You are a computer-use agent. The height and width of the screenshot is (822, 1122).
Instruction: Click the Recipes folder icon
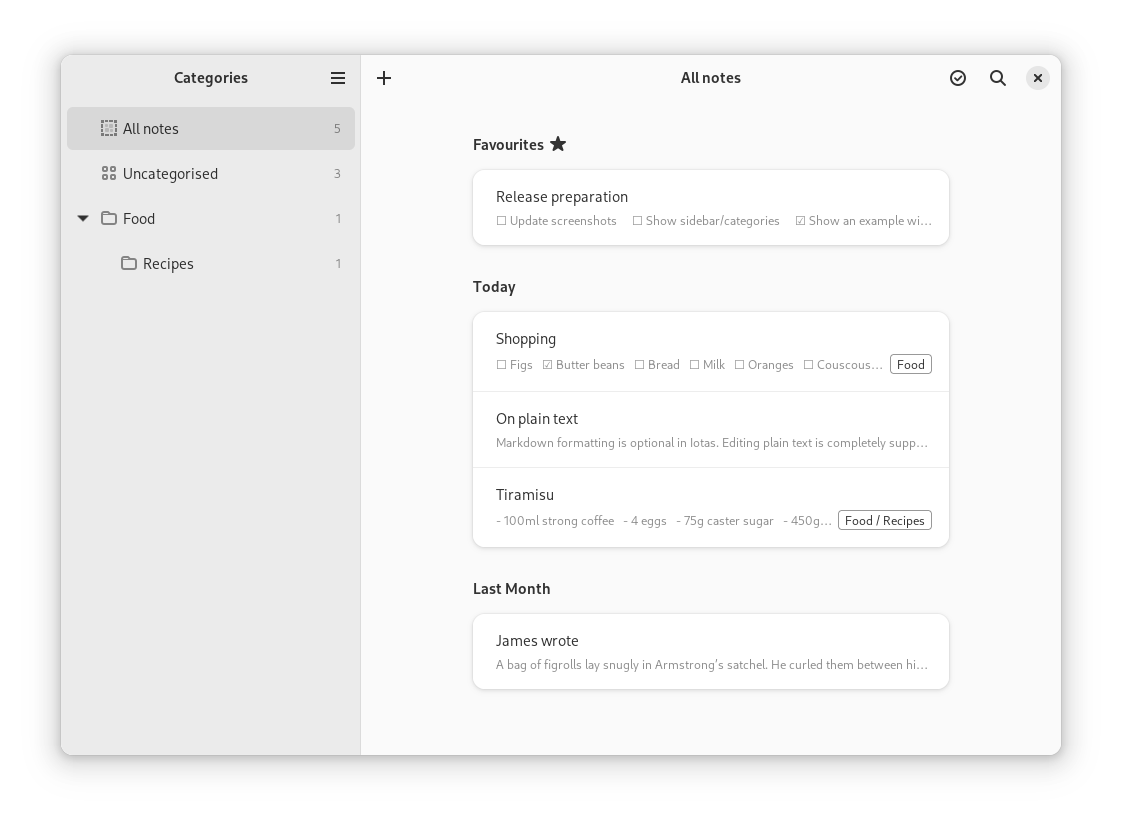(x=129, y=263)
